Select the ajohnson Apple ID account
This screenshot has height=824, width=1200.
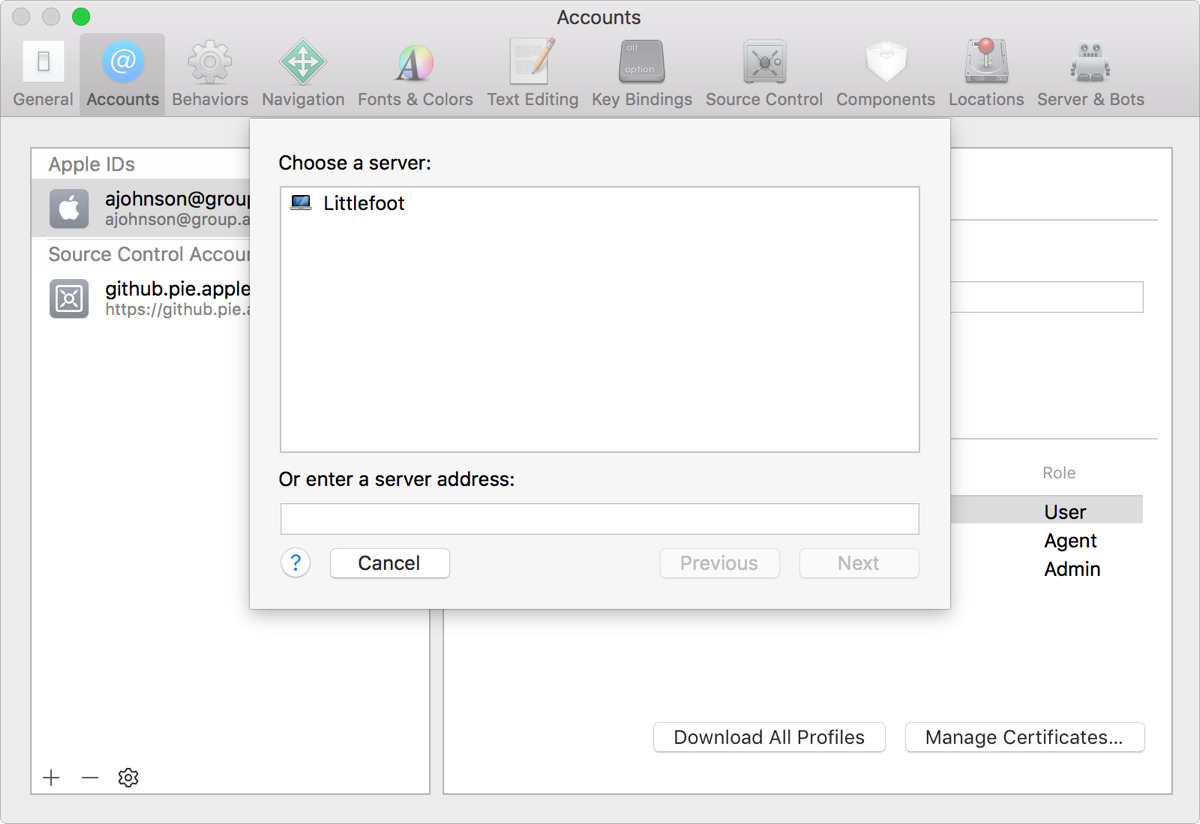pyautogui.click(x=141, y=208)
